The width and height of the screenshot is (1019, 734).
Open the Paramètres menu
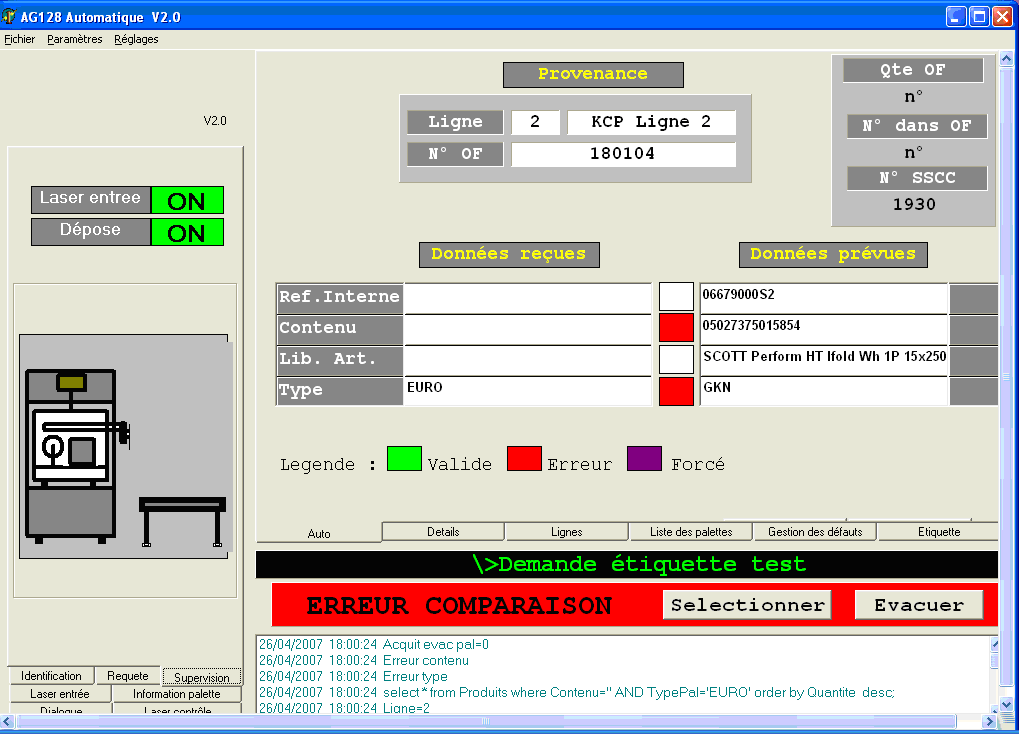point(75,39)
